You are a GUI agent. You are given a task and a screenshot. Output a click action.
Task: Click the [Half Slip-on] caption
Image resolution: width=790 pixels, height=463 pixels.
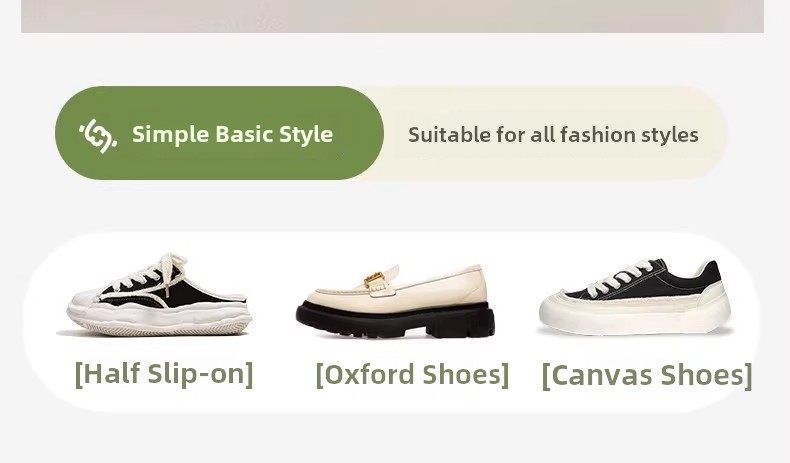click(164, 373)
